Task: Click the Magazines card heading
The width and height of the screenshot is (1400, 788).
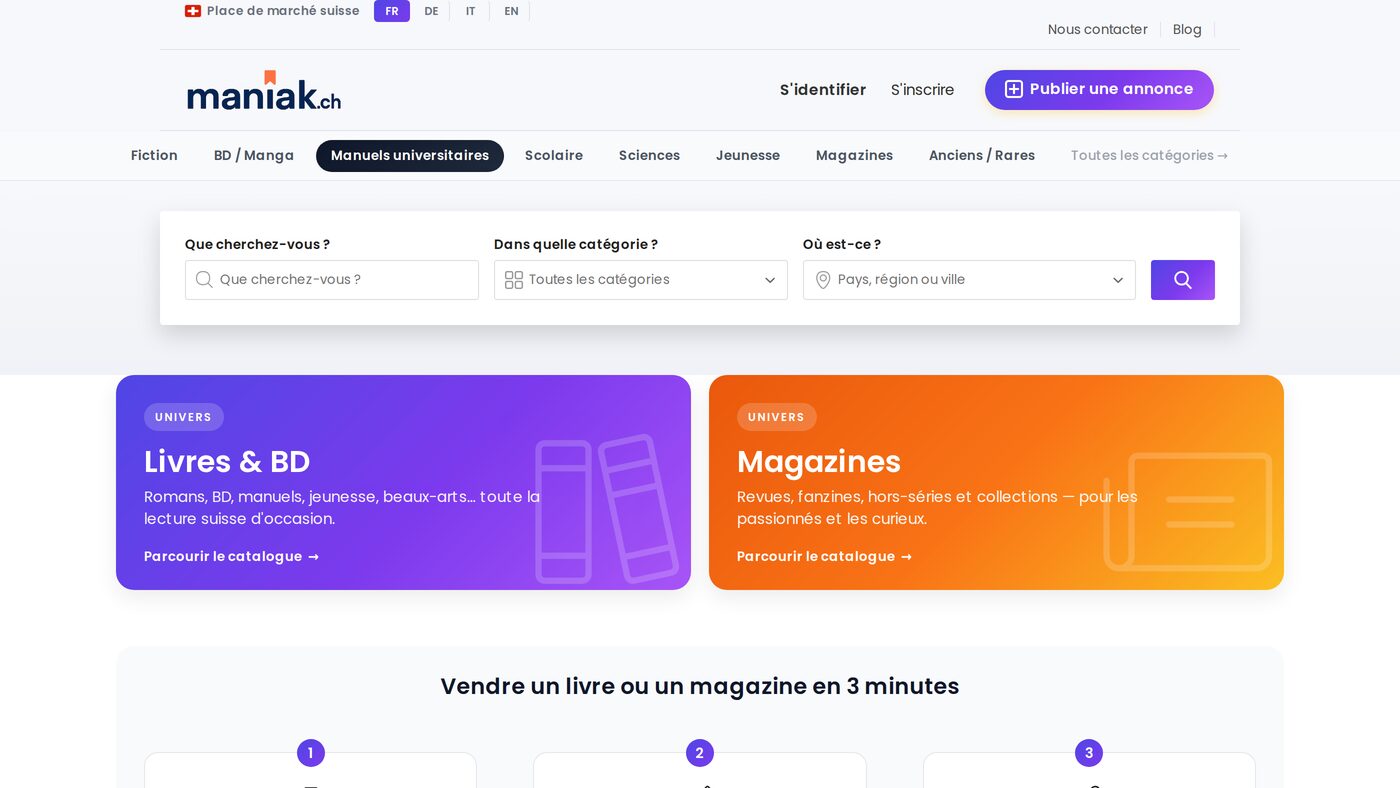Action: point(819,462)
